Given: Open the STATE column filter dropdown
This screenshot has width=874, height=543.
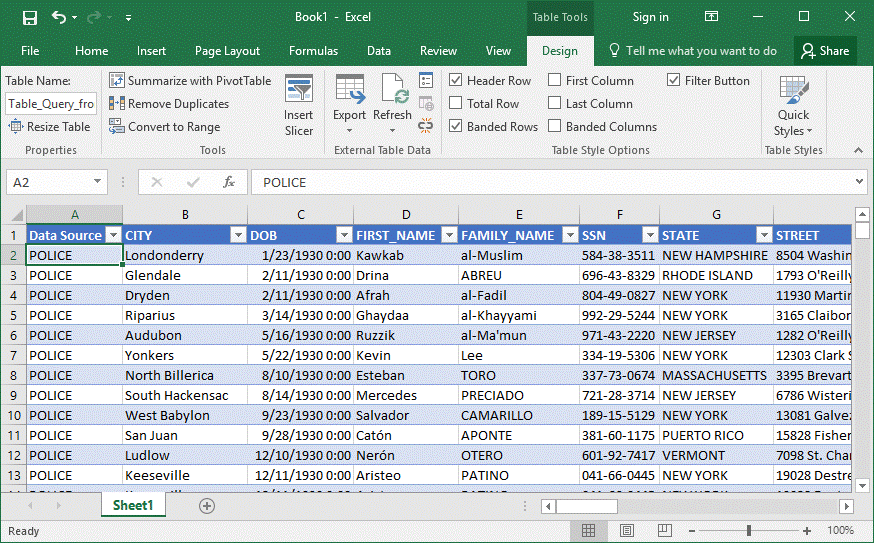Looking at the screenshot, I should (763, 235).
